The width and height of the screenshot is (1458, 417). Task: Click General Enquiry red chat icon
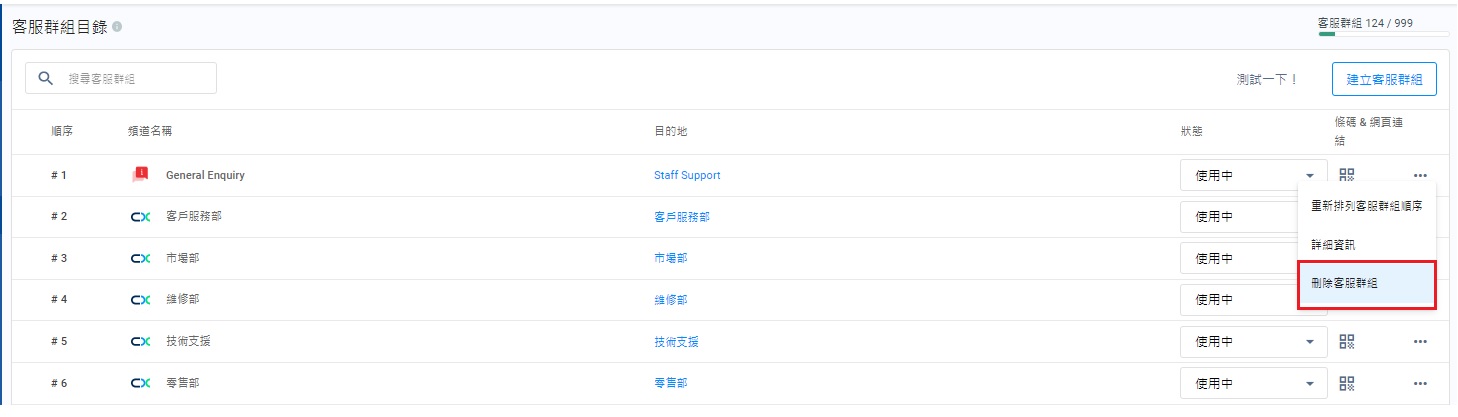[140, 175]
